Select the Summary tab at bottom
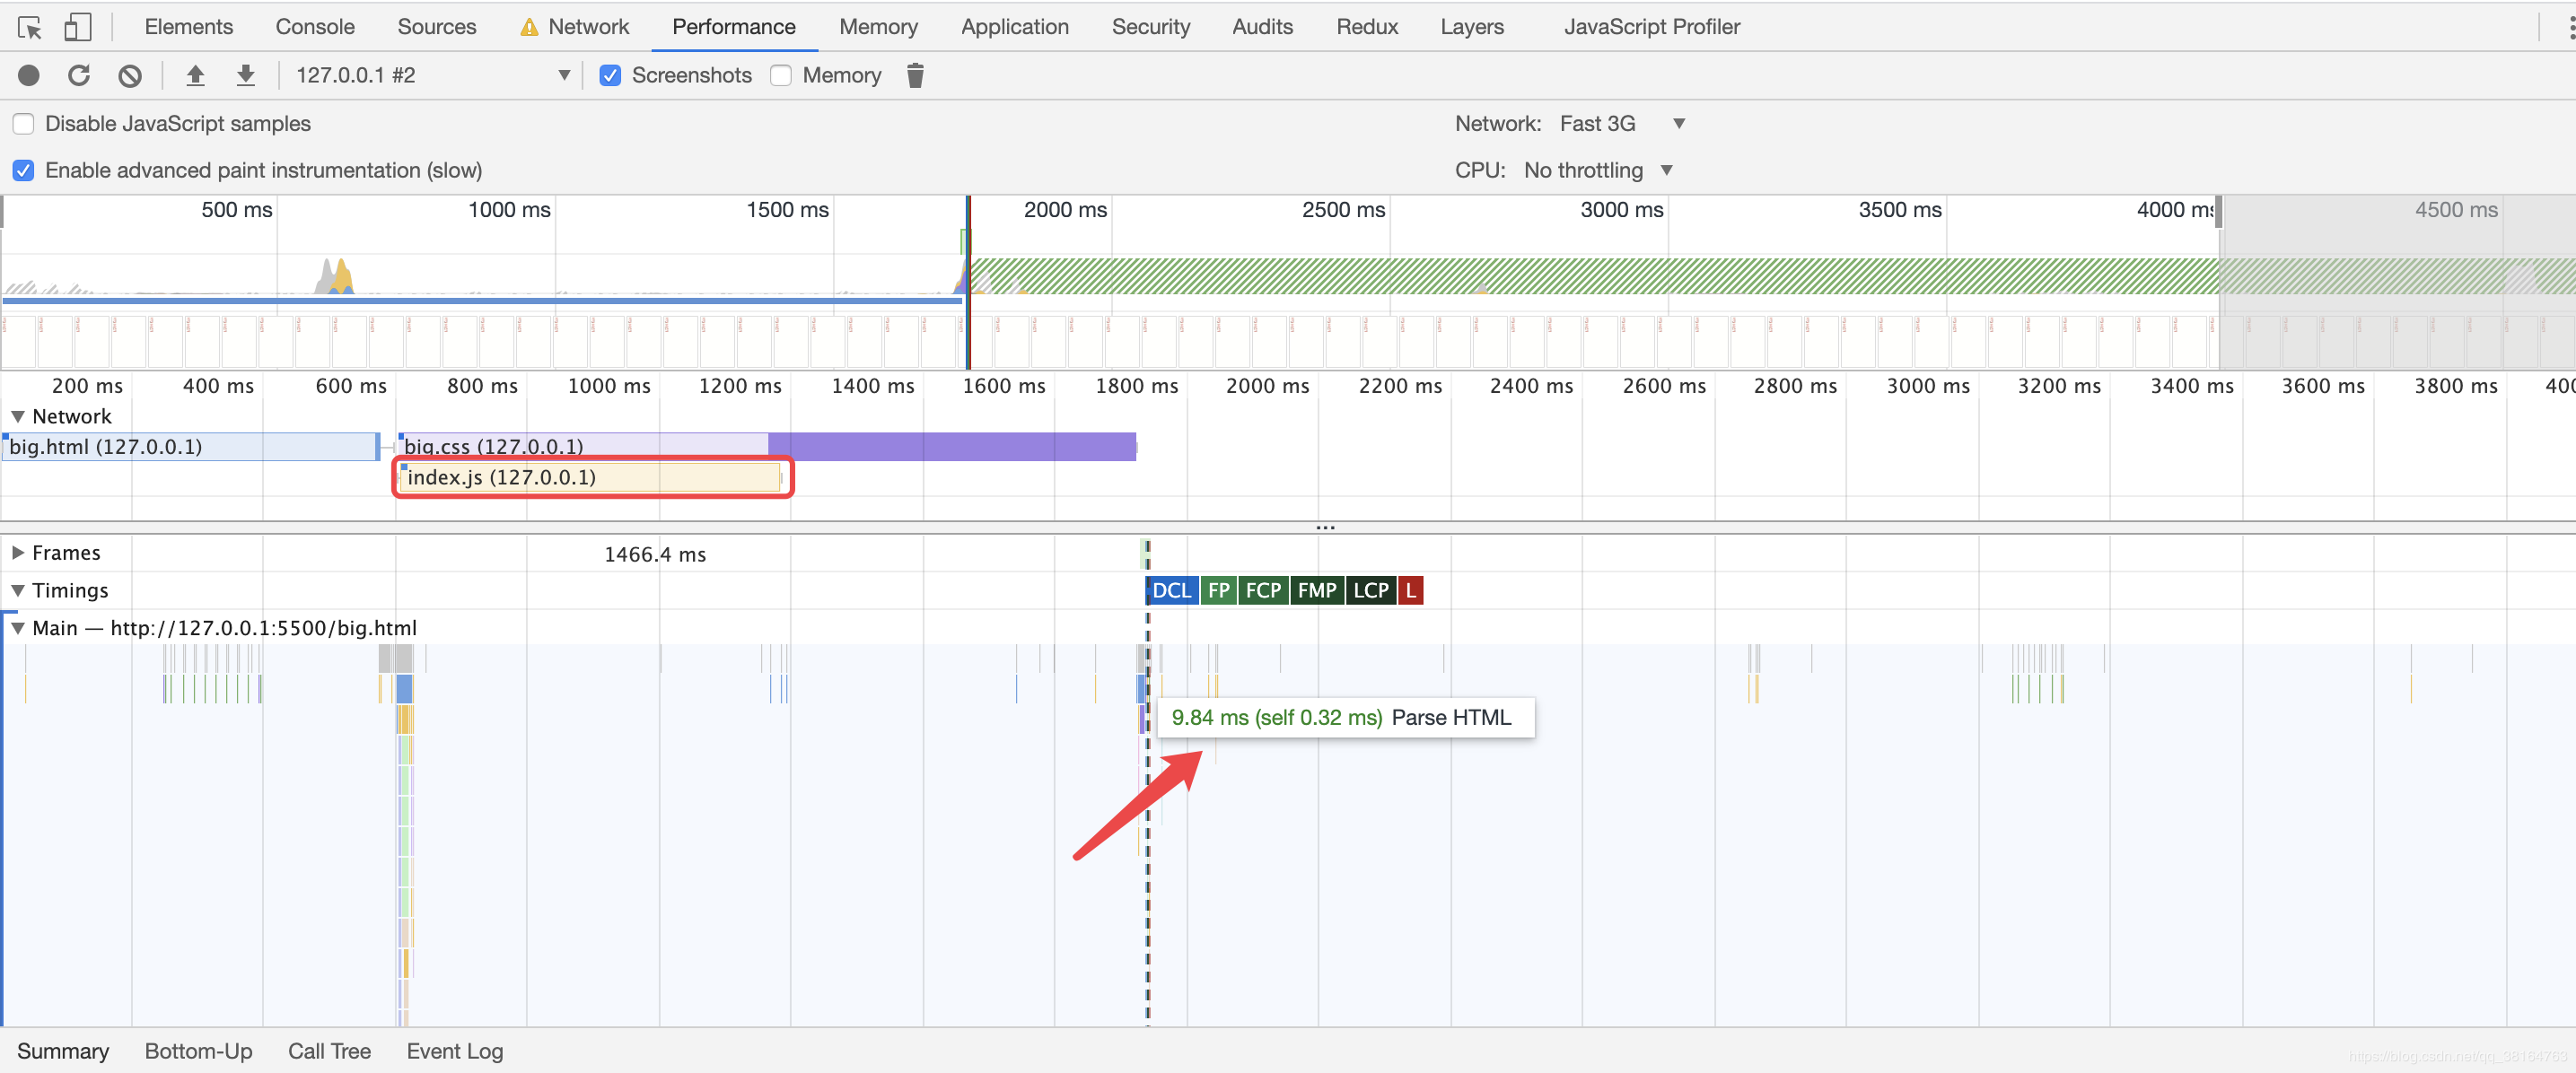2576x1073 pixels. 63,1051
